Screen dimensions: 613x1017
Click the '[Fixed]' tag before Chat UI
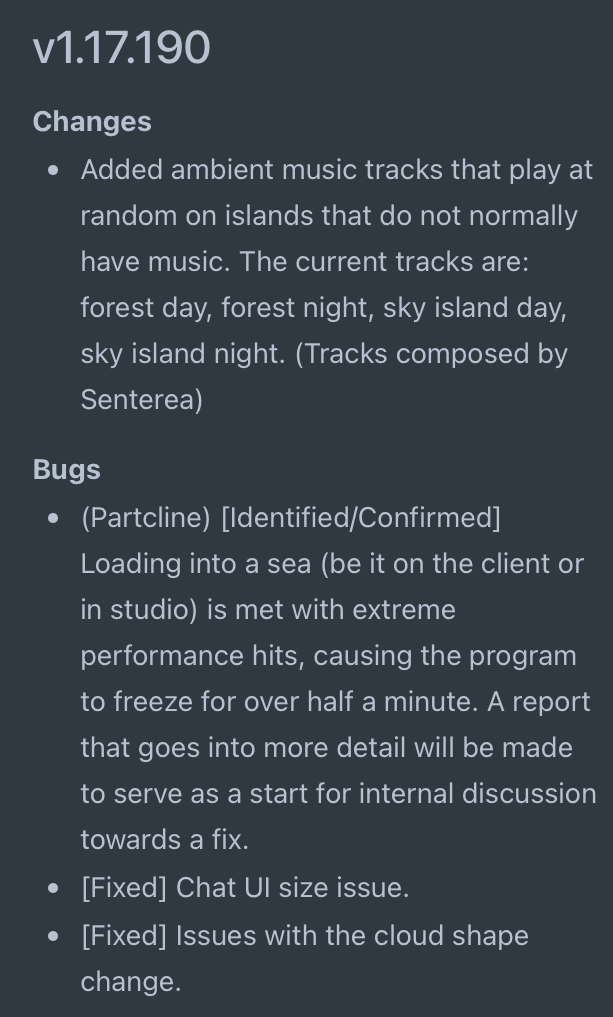click(x=125, y=887)
